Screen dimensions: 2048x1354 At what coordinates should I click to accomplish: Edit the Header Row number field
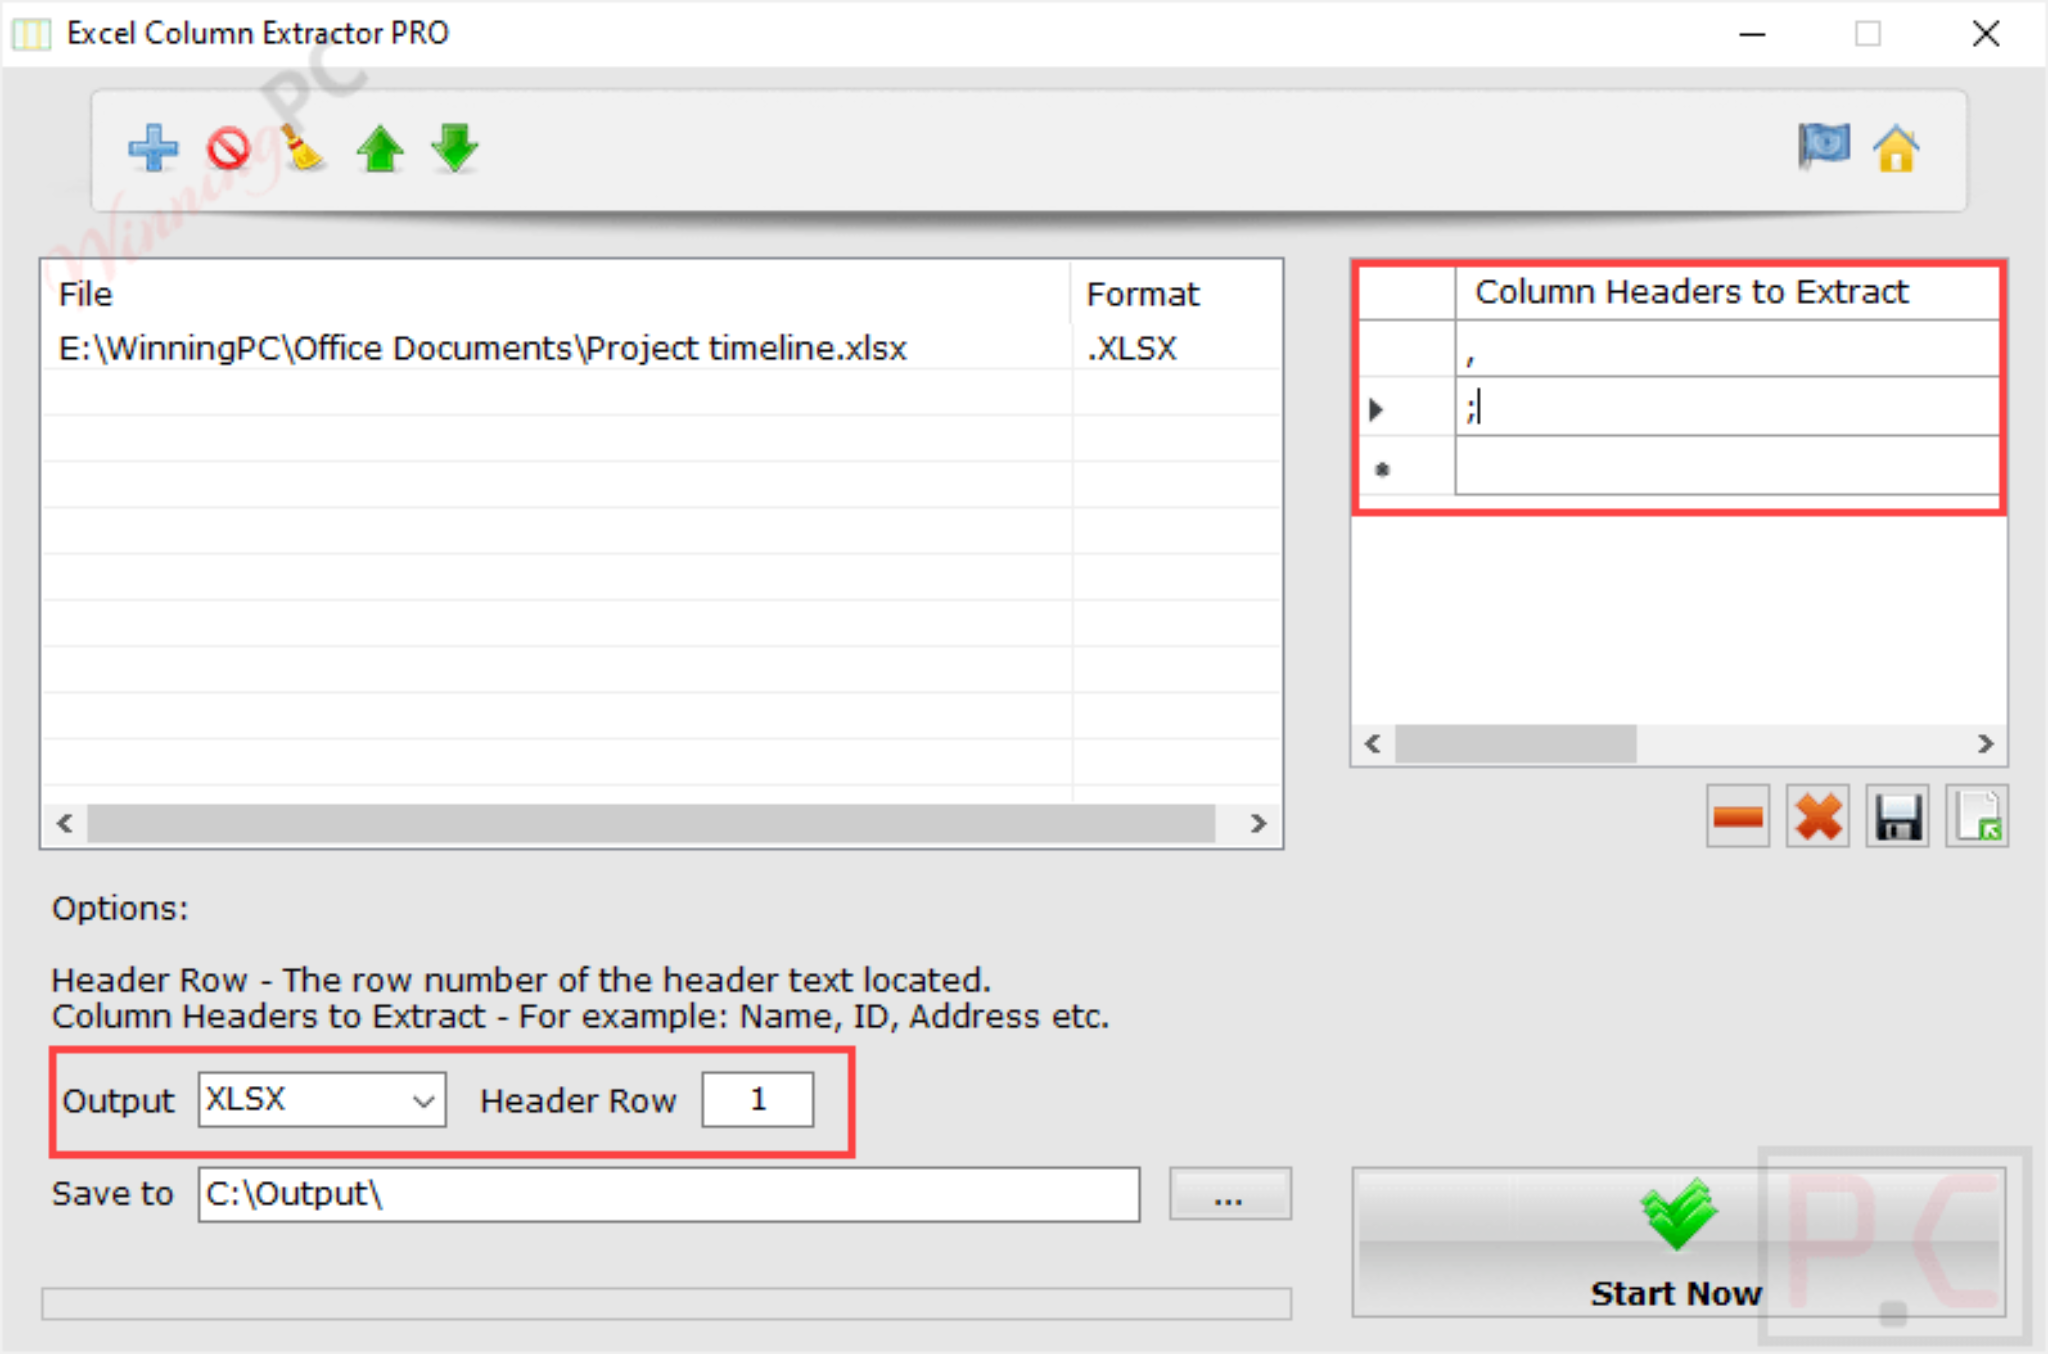pyautogui.click(x=757, y=1100)
